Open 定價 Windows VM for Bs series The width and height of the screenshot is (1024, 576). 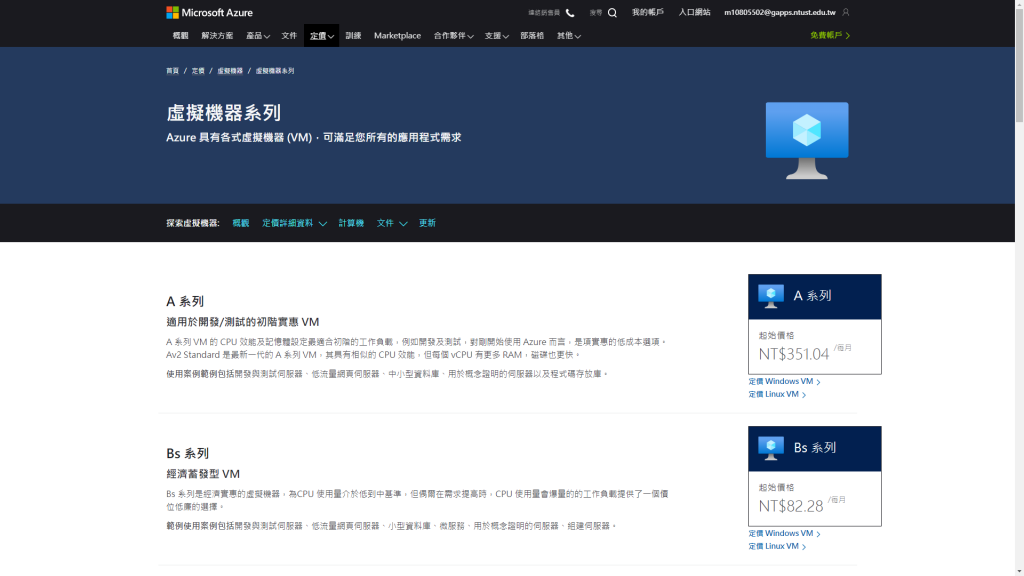784,534
